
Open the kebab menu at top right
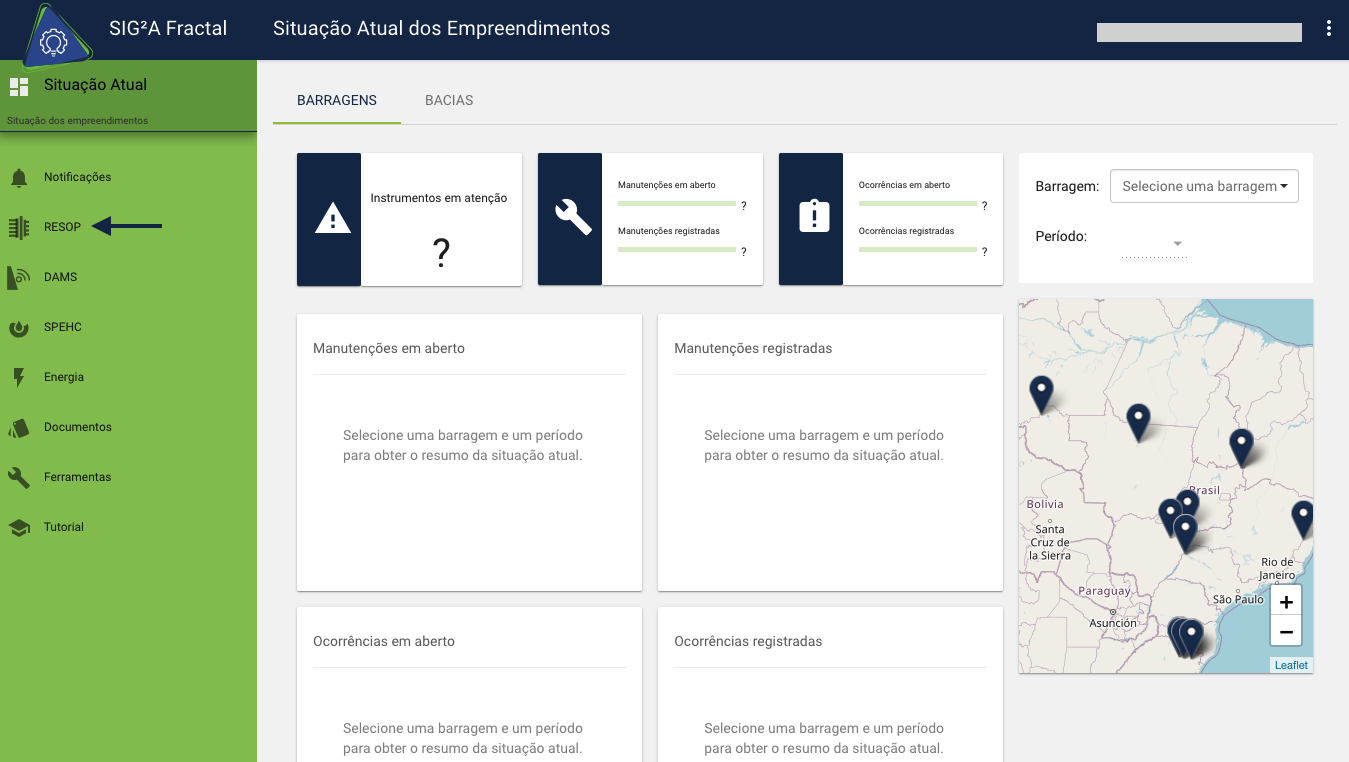1329,28
